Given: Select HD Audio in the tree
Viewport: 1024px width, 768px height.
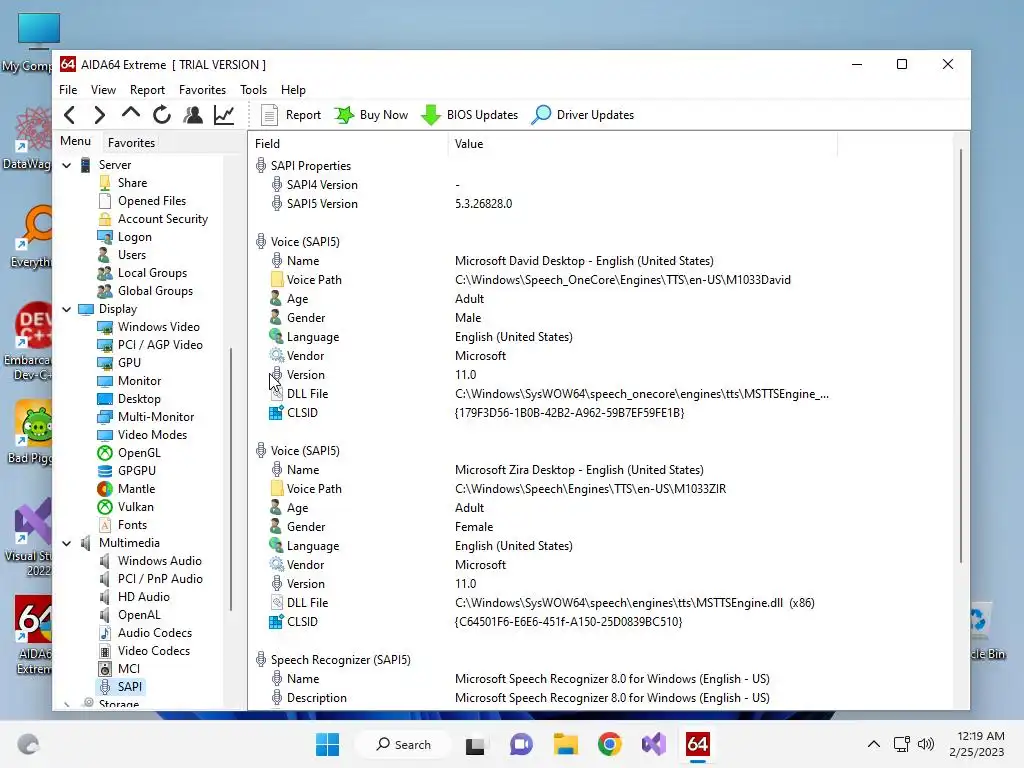Looking at the screenshot, I should [144, 597].
